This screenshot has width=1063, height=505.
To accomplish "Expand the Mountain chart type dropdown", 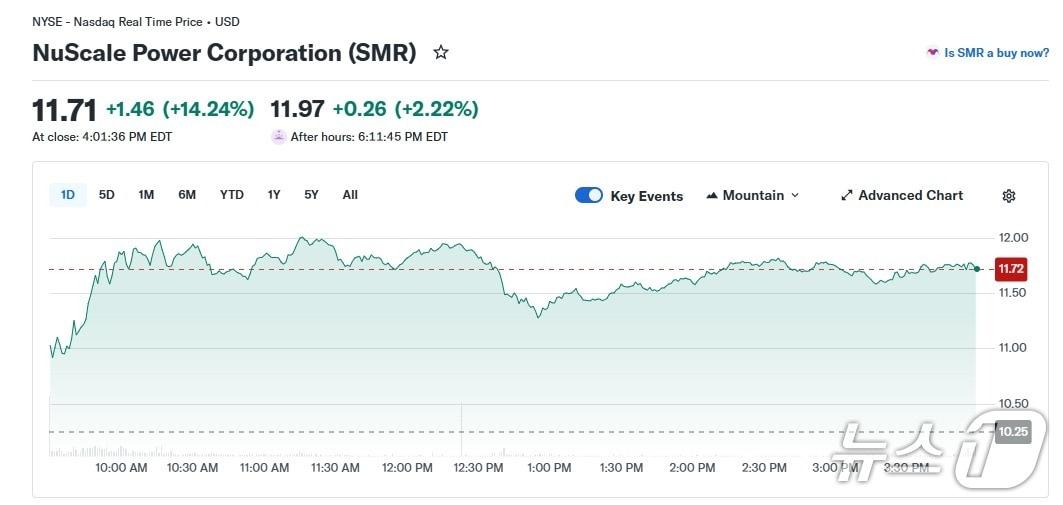I will pyautogui.click(x=795, y=196).
